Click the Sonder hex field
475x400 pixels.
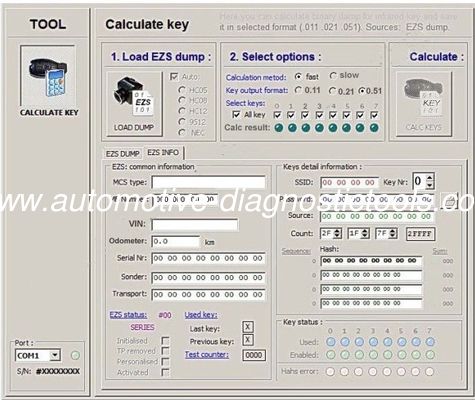tap(208, 278)
